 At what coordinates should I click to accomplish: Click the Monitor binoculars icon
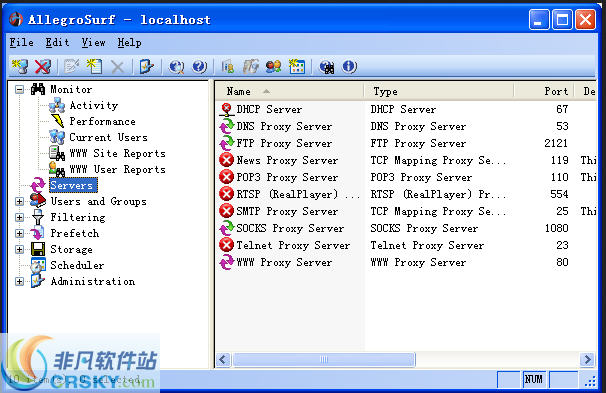38,89
